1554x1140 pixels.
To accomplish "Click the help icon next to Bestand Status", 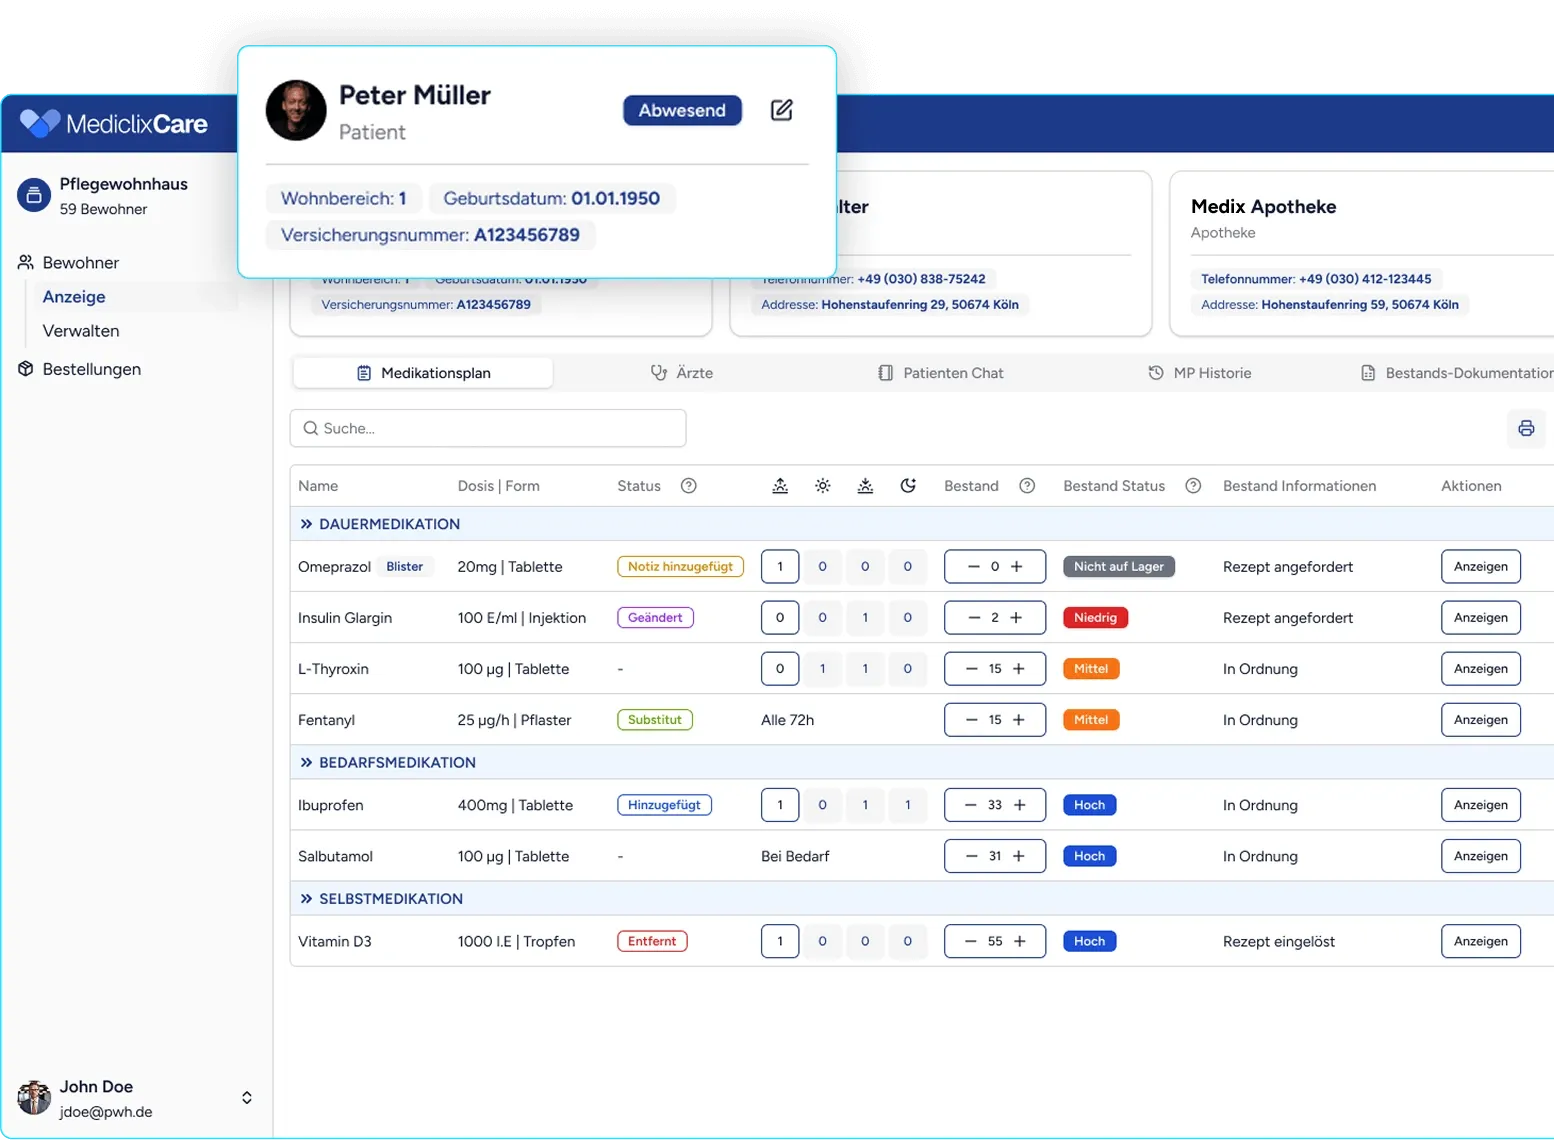I will (x=1192, y=486).
